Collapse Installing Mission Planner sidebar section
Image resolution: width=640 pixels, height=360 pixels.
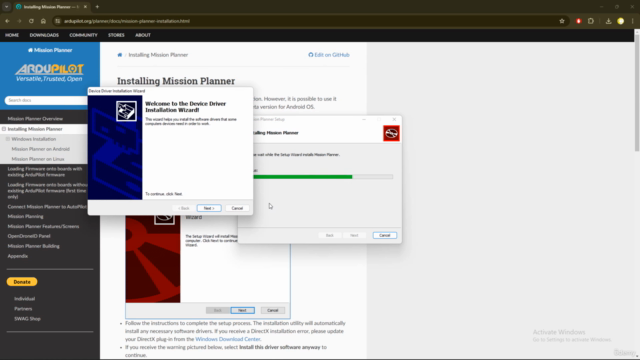(x=4, y=129)
